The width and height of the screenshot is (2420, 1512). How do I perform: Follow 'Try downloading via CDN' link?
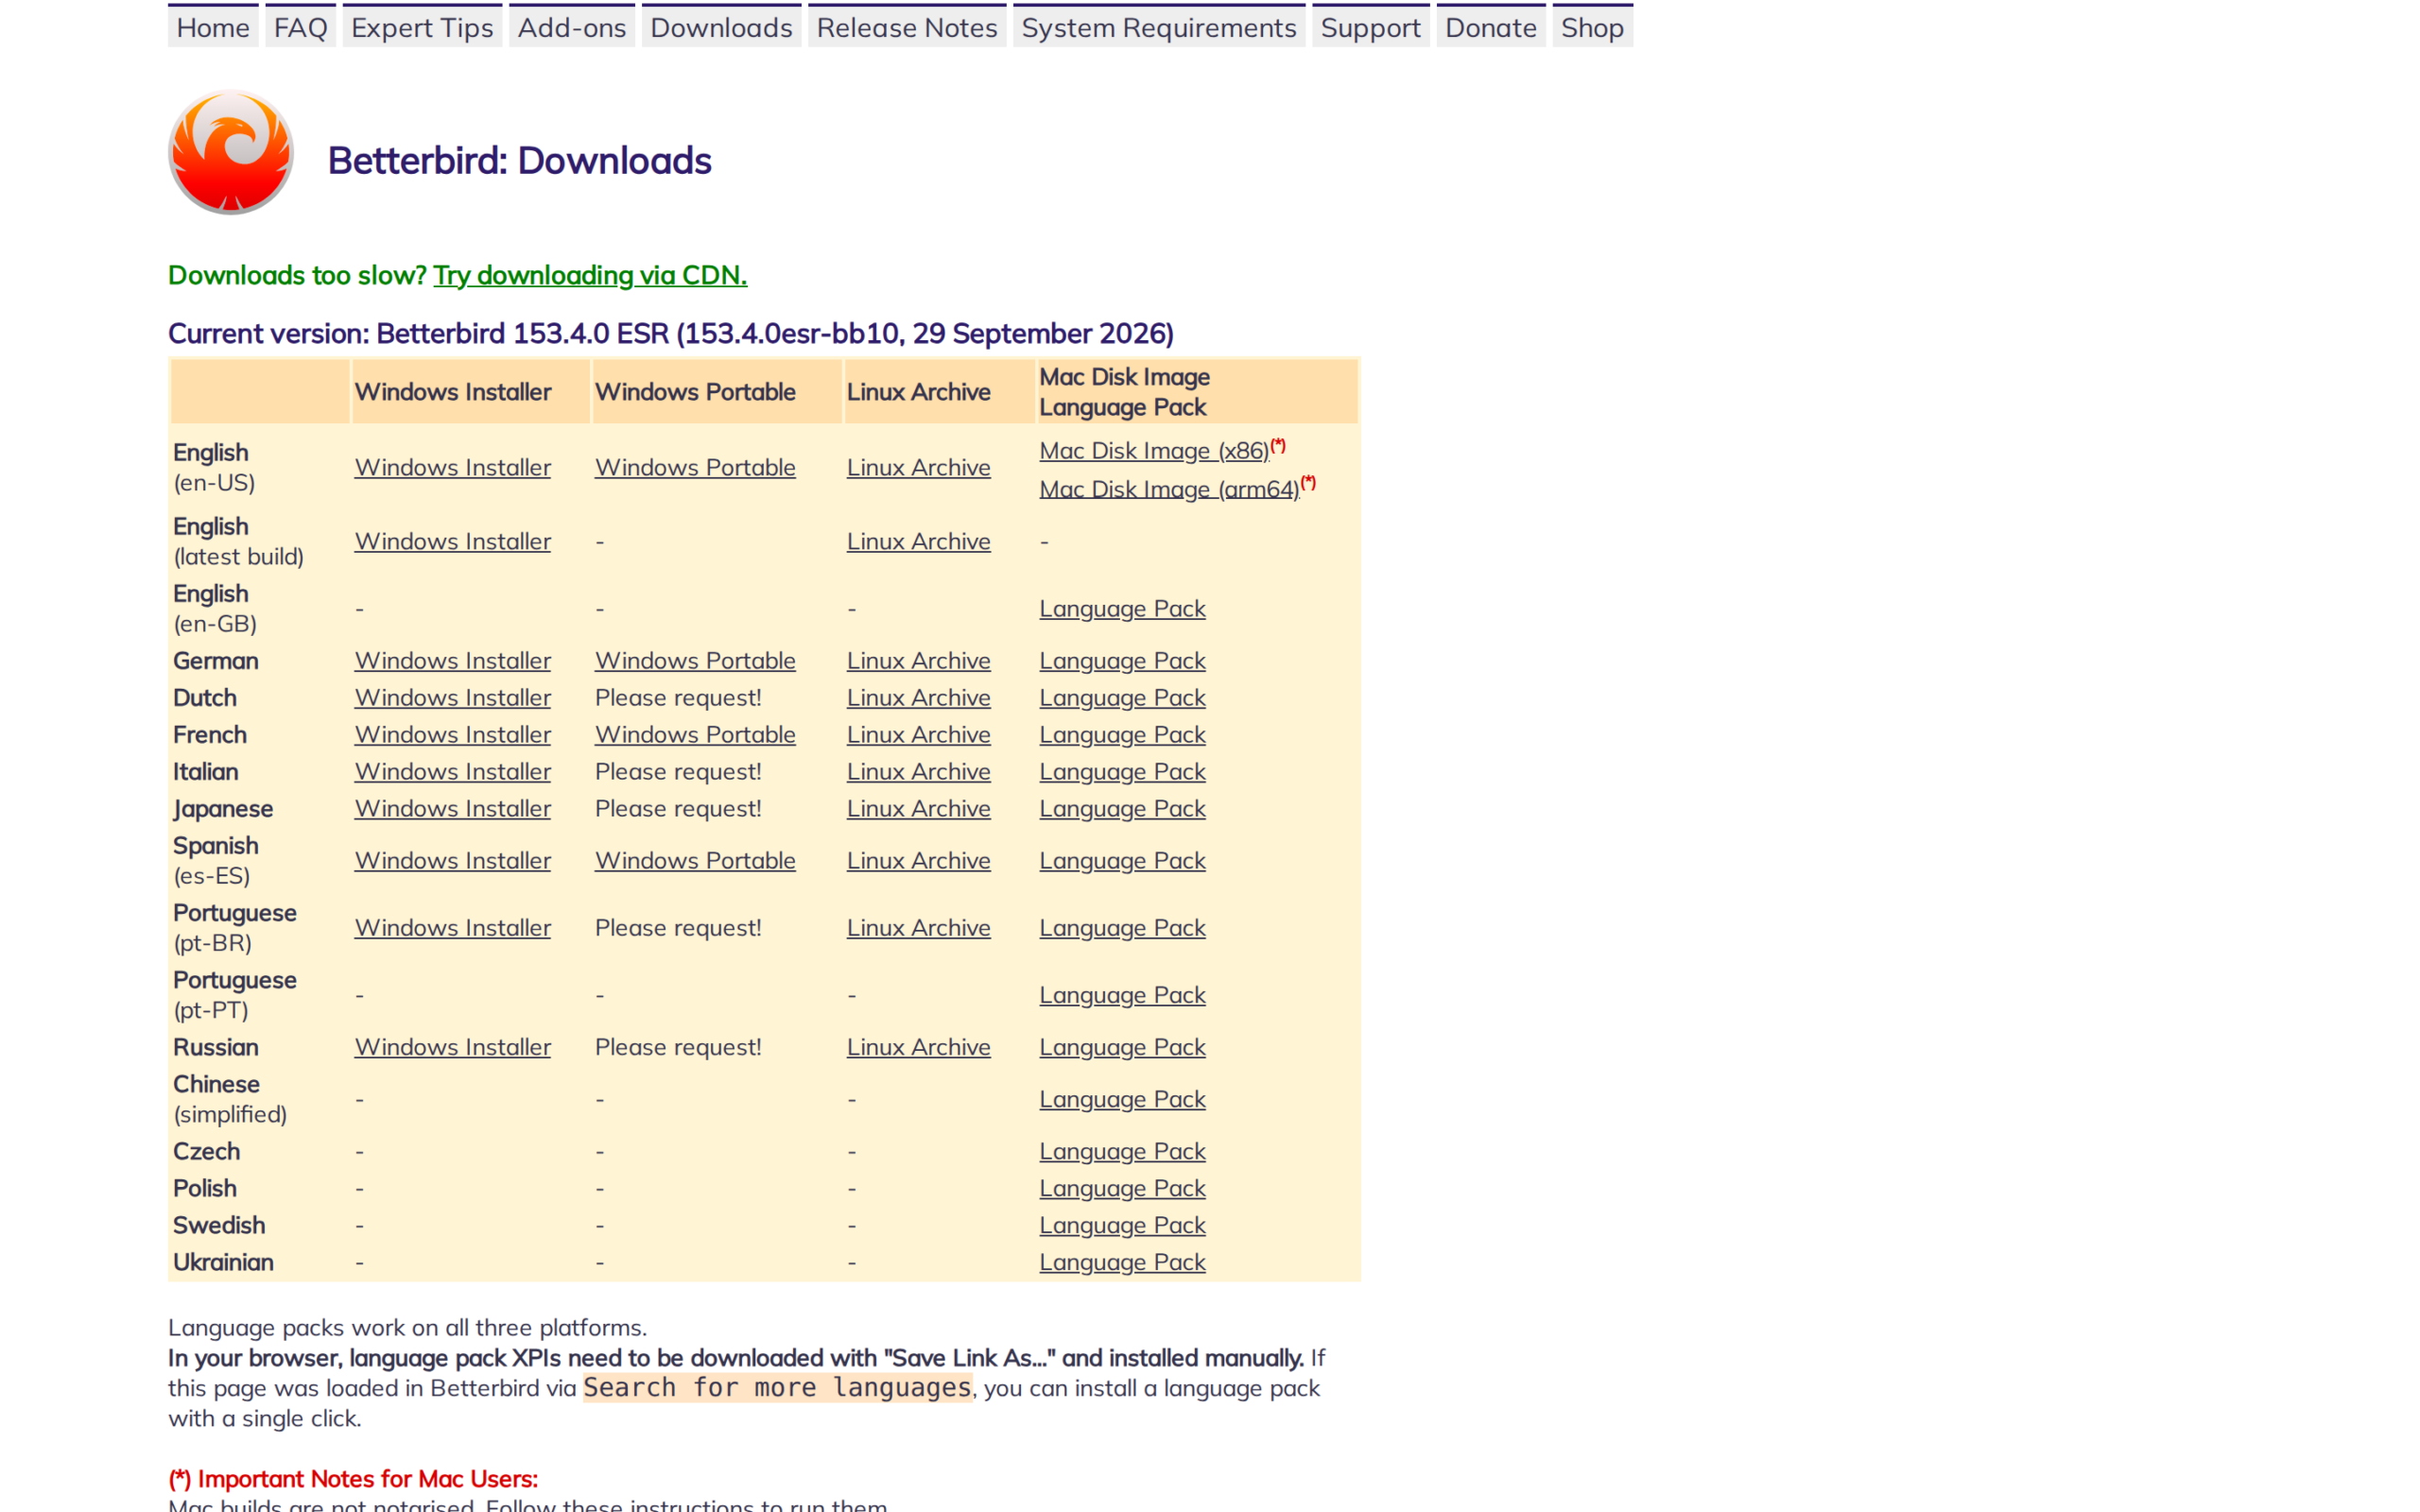[x=590, y=275]
